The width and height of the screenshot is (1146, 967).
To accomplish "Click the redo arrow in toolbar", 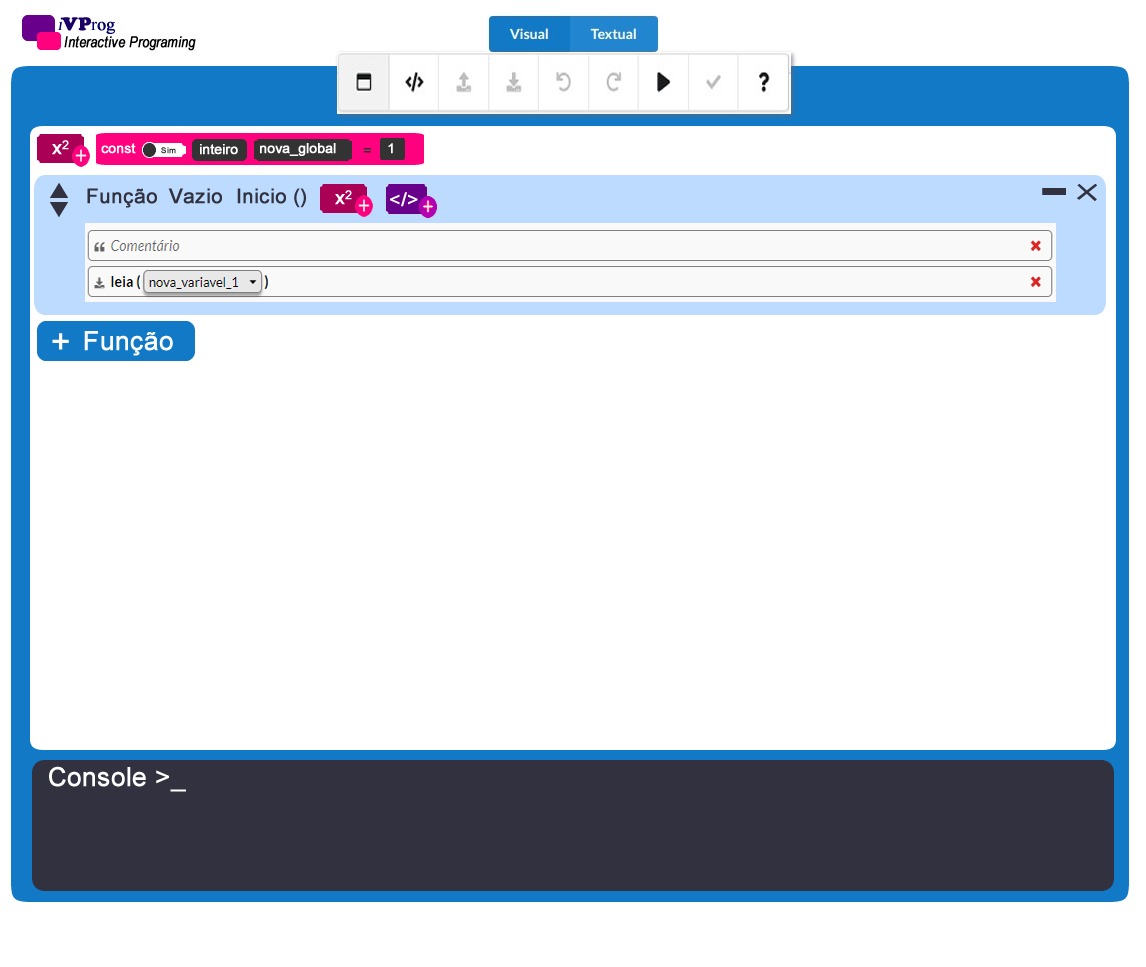I will [614, 83].
